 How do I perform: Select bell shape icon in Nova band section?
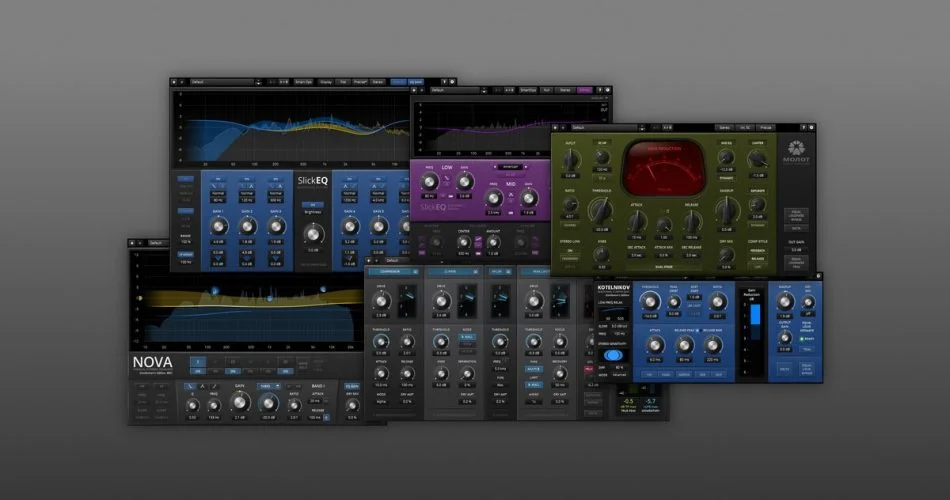pos(202,386)
